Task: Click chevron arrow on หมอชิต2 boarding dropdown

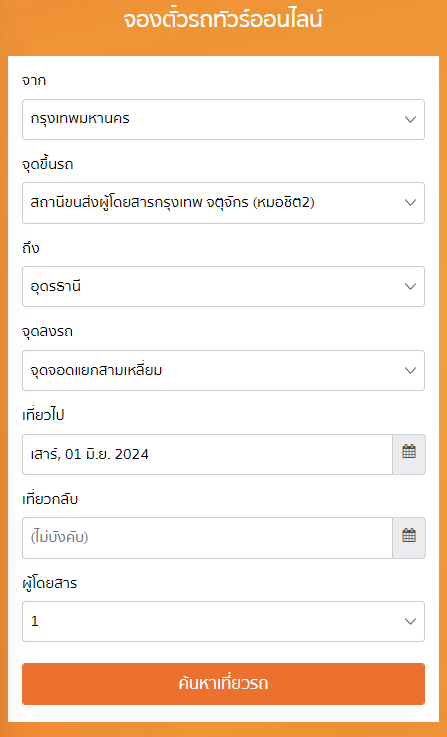Action: pyautogui.click(x=410, y=203)
